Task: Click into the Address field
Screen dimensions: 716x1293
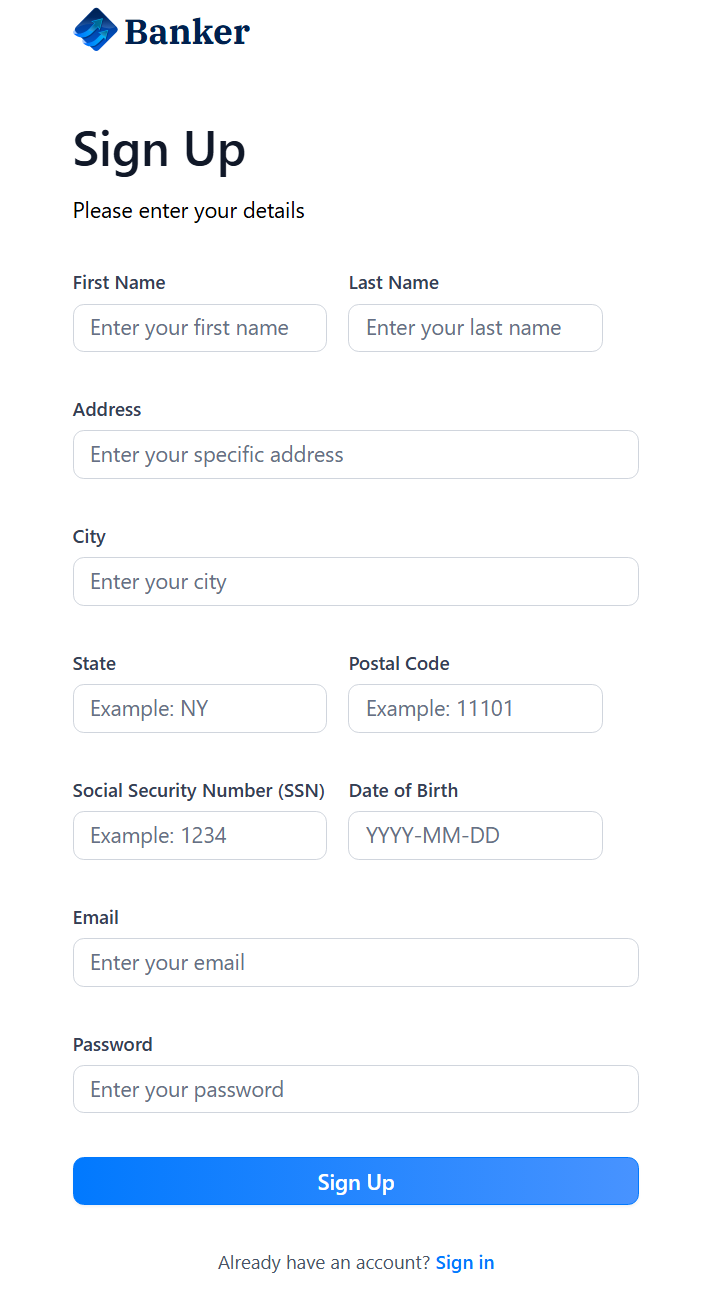Action: [355, 455]
